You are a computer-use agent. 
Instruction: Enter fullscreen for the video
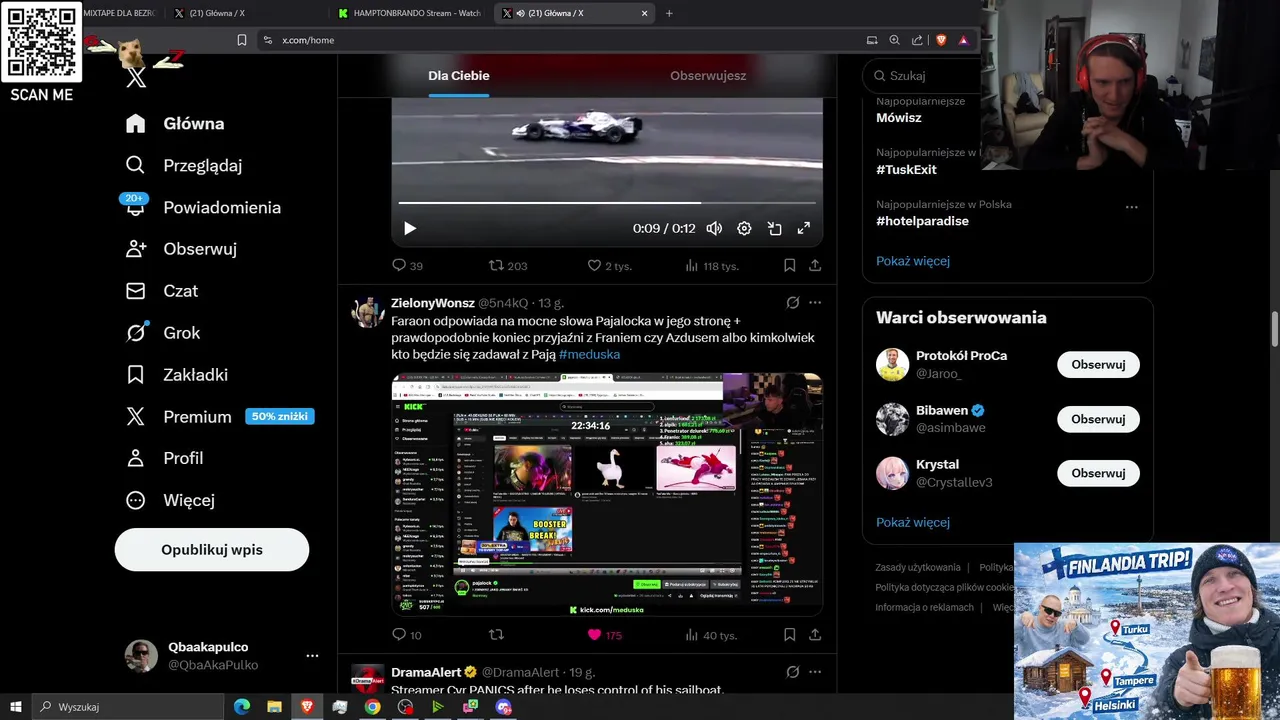(803, 228)
